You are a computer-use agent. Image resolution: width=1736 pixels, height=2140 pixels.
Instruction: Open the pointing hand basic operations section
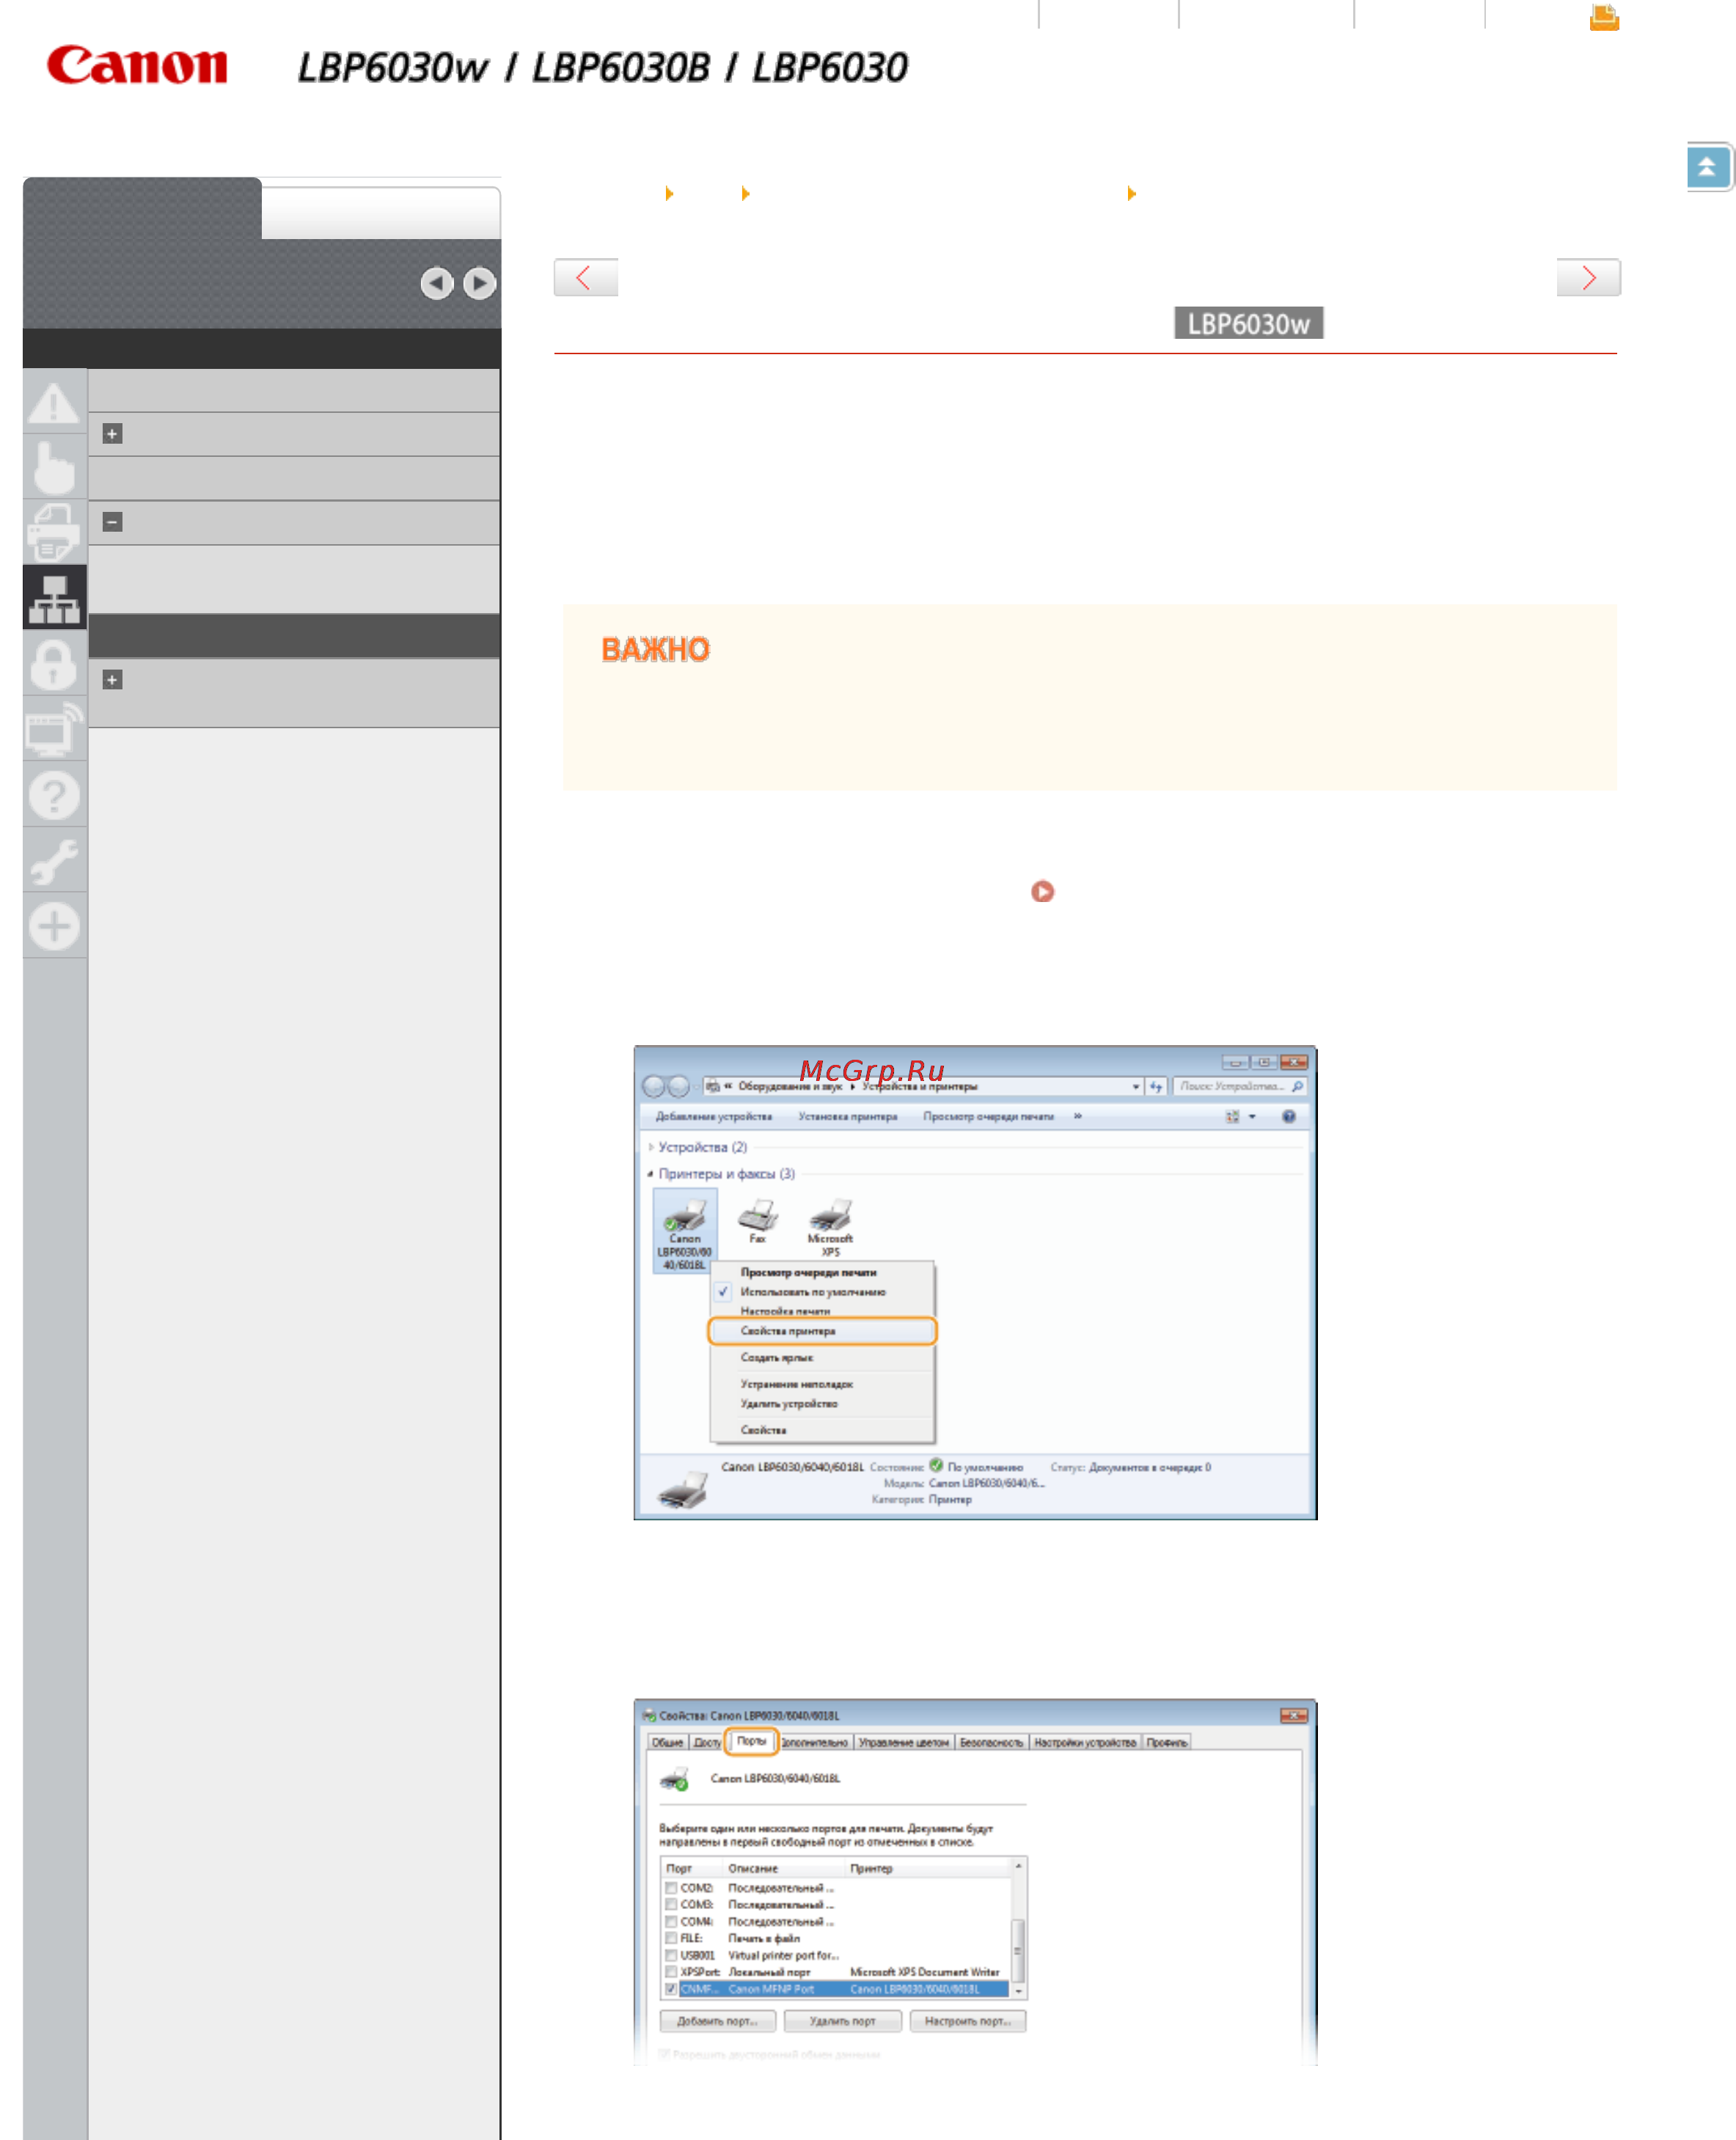[54, 467]
